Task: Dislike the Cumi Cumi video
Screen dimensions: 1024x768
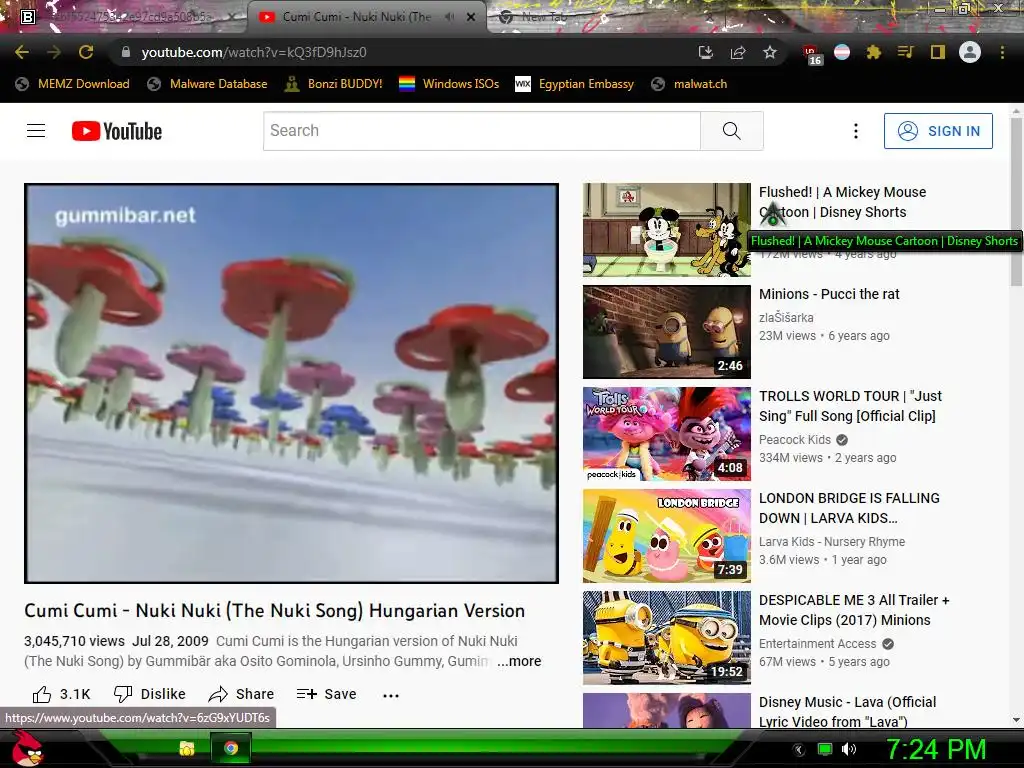Action: tap(150, 694)
